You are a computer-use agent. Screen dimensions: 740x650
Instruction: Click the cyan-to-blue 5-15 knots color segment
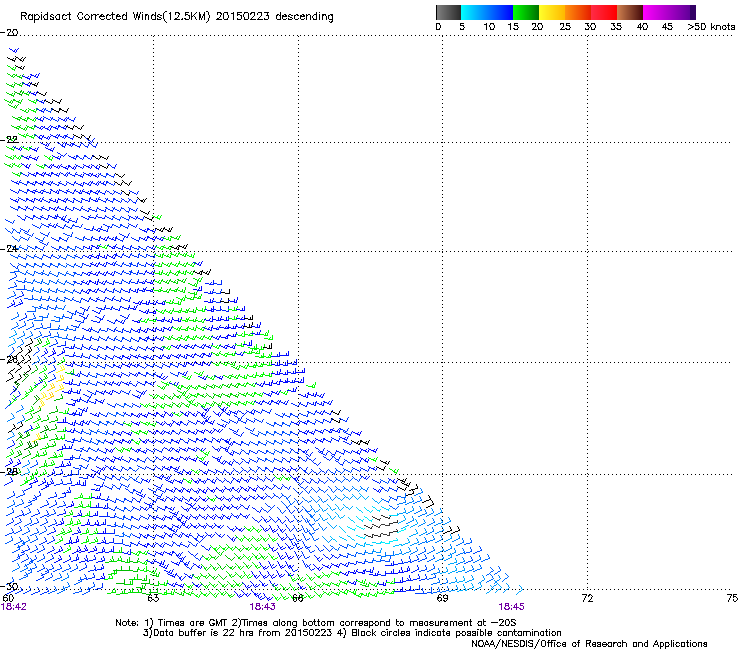point(487,12)
